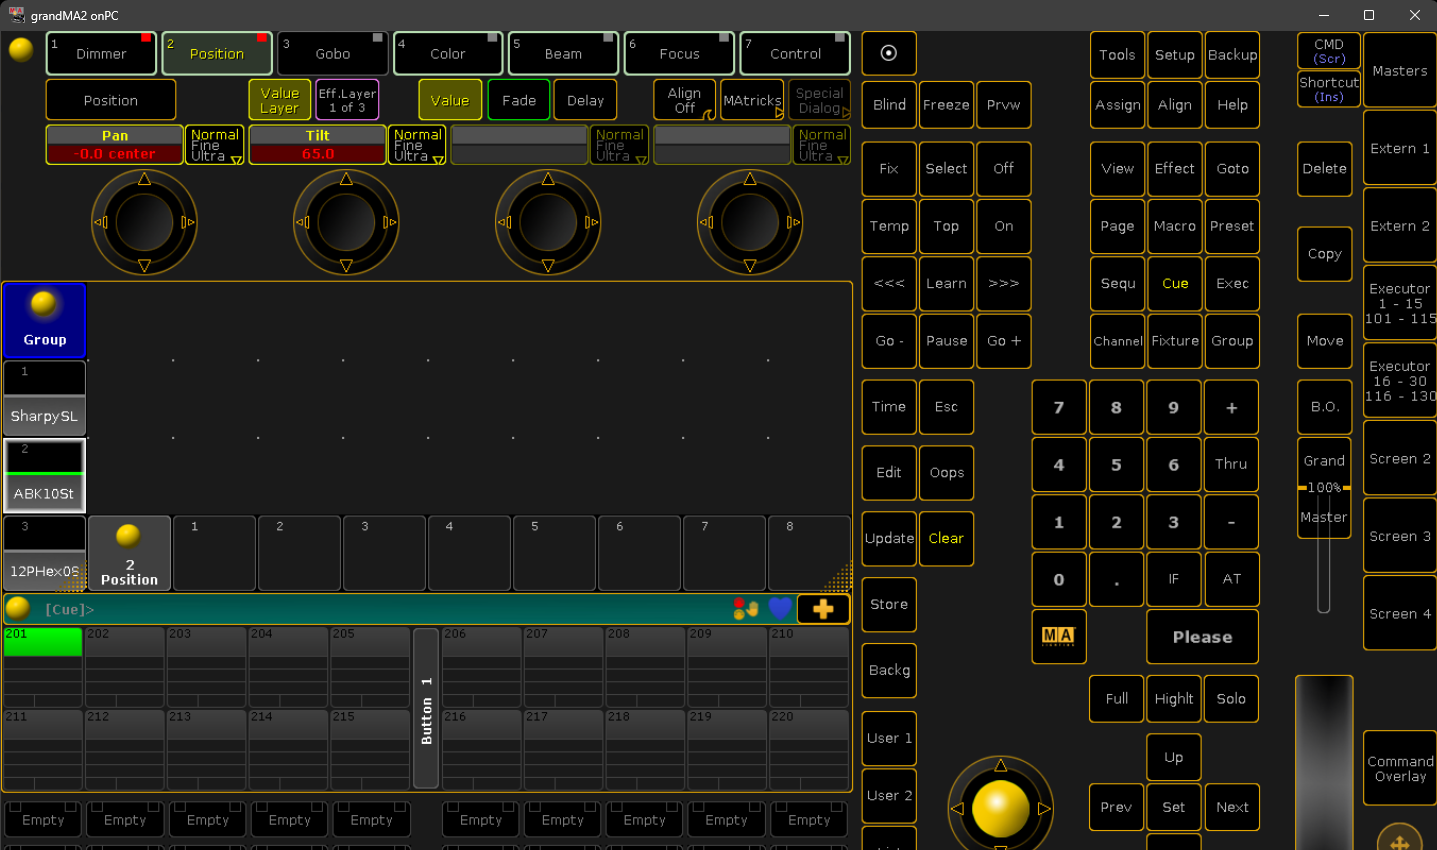Click the third encoder wheel center

point(548,222)
